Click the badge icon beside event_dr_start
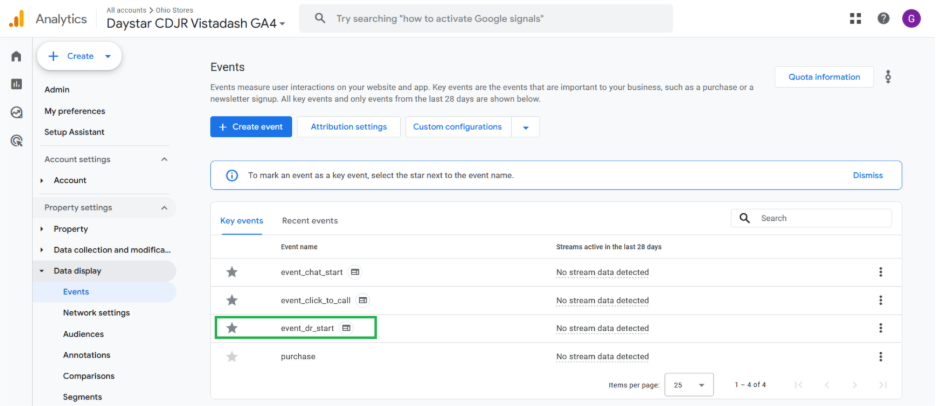 [346, 328]
